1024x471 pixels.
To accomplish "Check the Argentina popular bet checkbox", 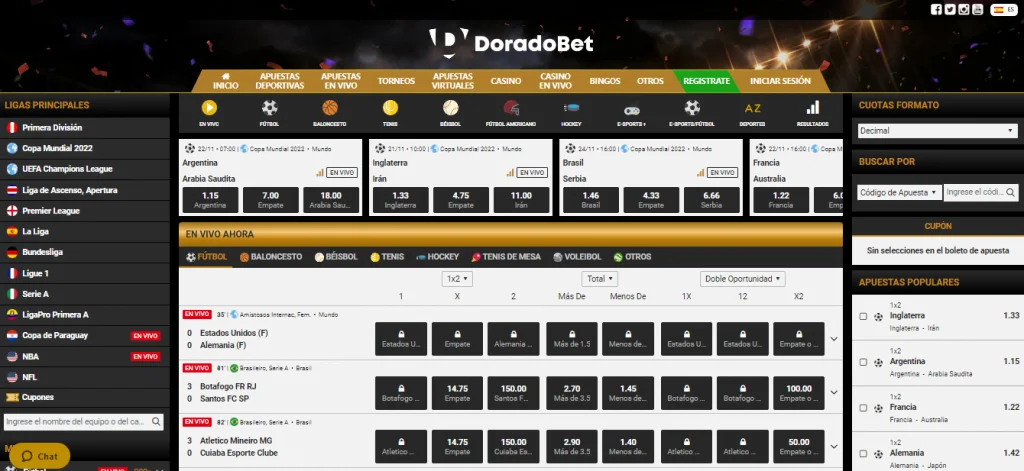I will coord(863,363).
